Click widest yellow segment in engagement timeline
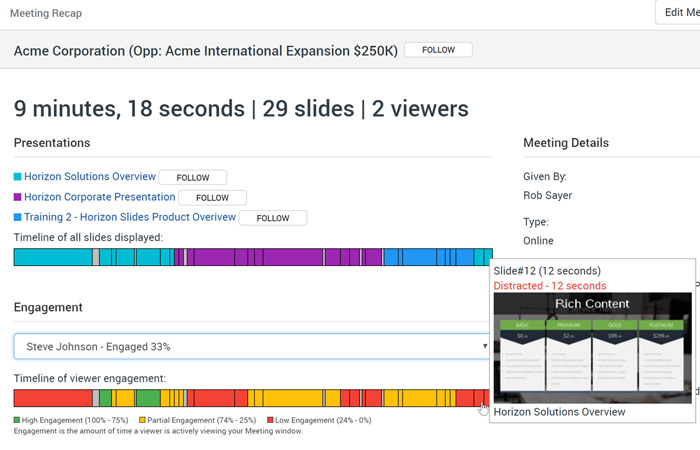The width and height of the screenshot is (700, 450). pos(293,398)
